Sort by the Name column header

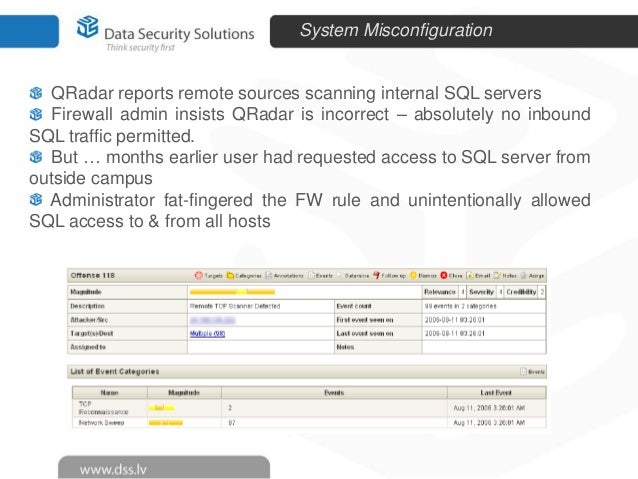109,393
